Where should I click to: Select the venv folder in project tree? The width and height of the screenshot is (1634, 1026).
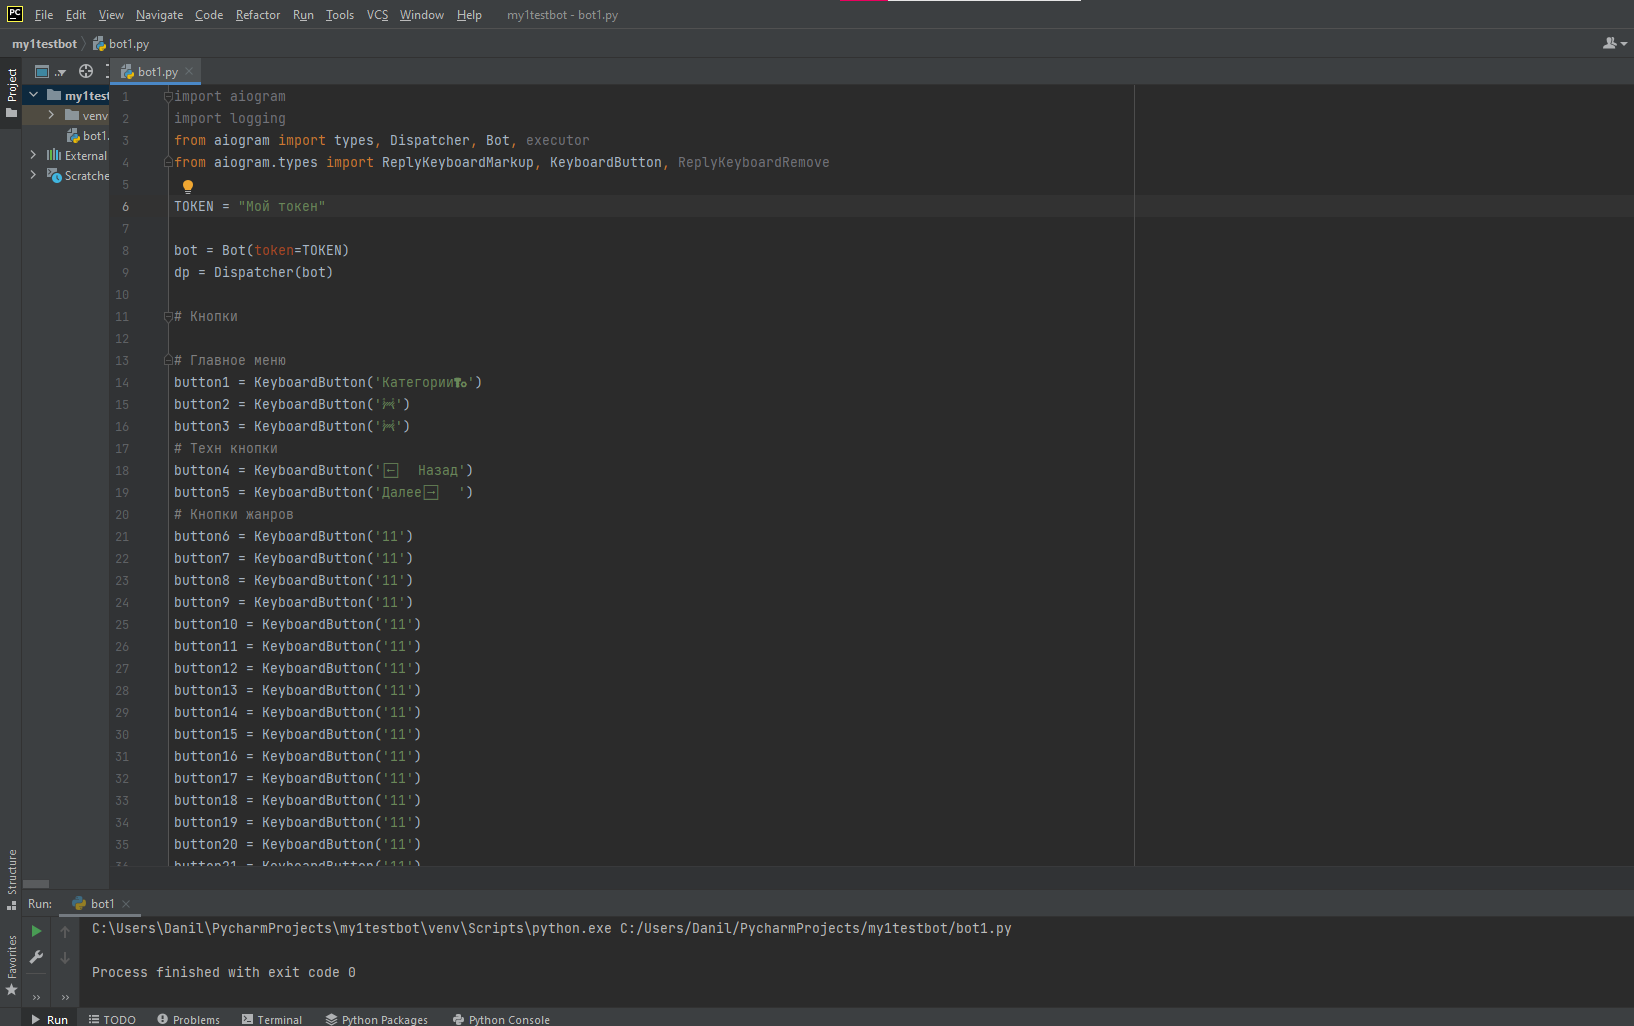[87, 116]
